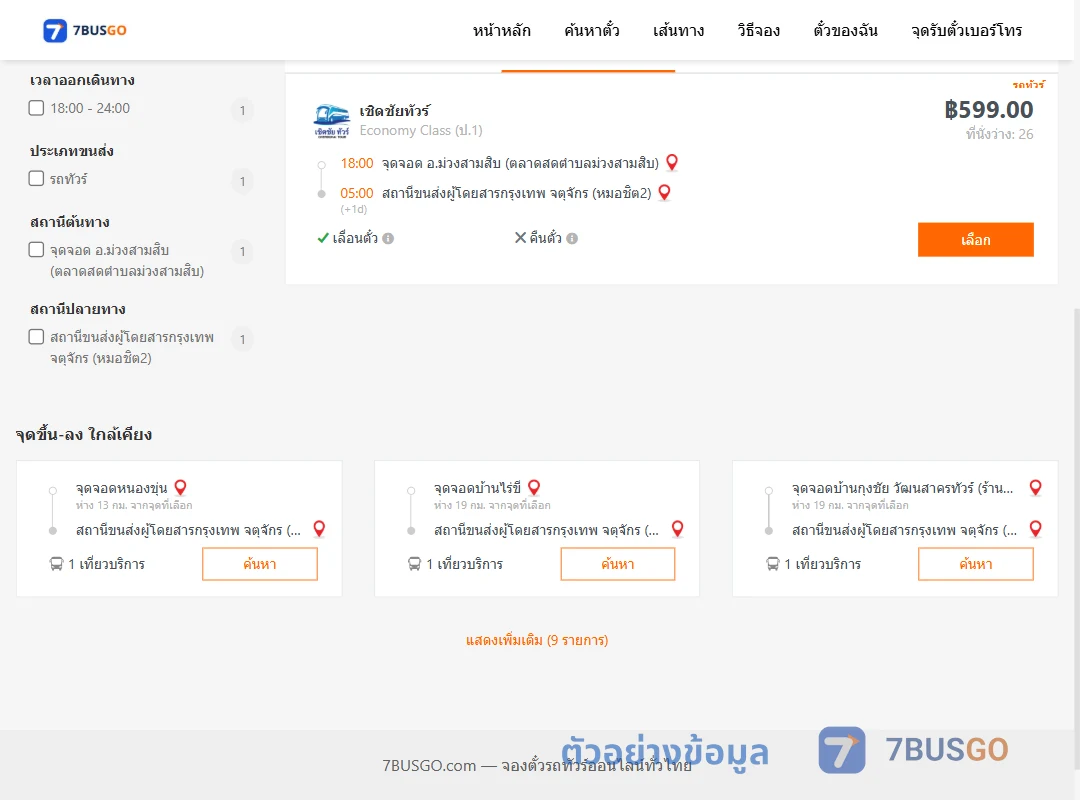Enable the รถทัวร์ transport type filter
The height and width of the screenshot is (800, 1080).
[x=37, y=178]
